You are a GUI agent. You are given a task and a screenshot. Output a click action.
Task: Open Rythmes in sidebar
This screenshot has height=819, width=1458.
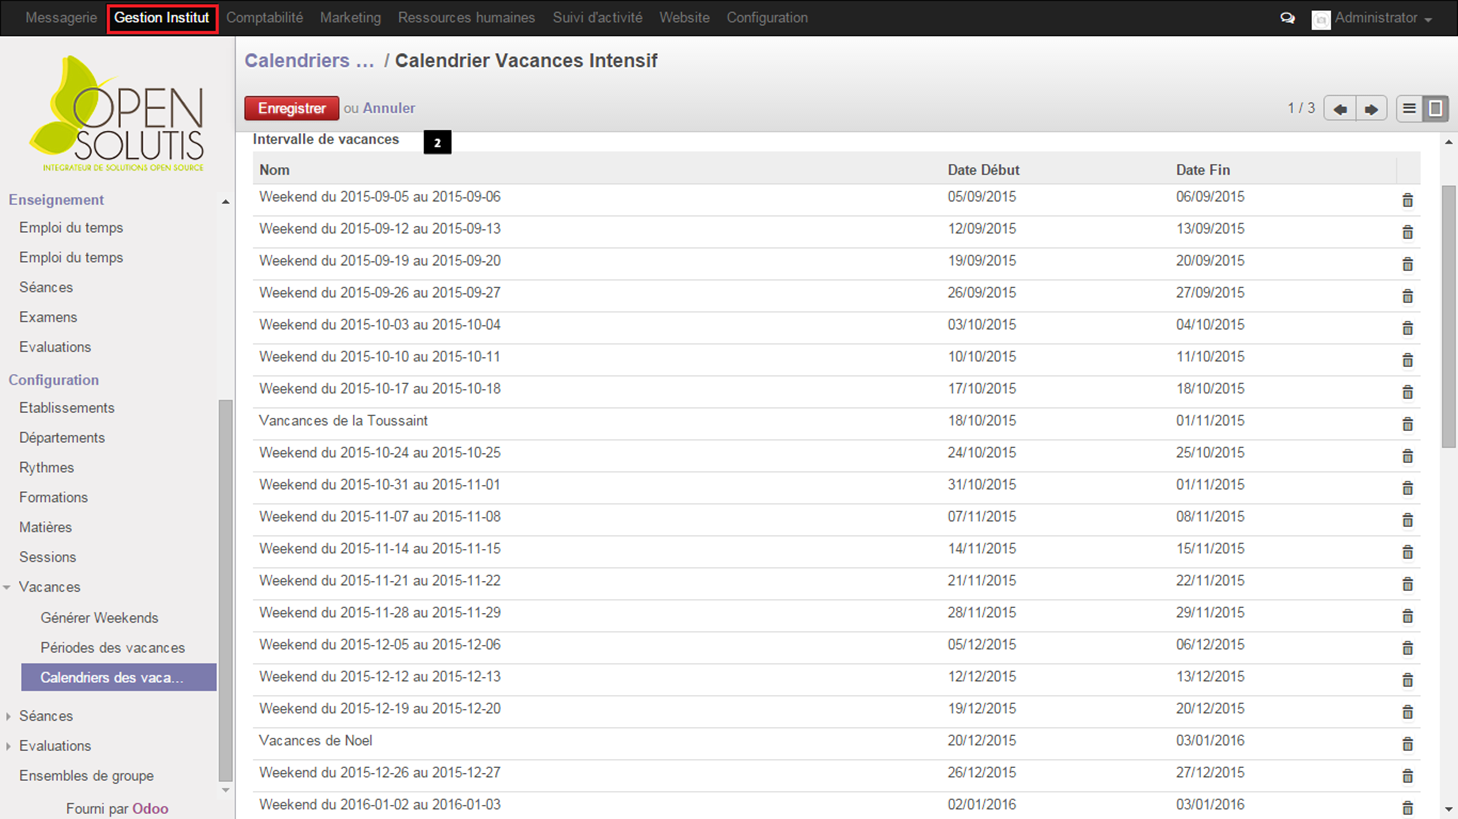pyautogui.click(x=46, y=468)
